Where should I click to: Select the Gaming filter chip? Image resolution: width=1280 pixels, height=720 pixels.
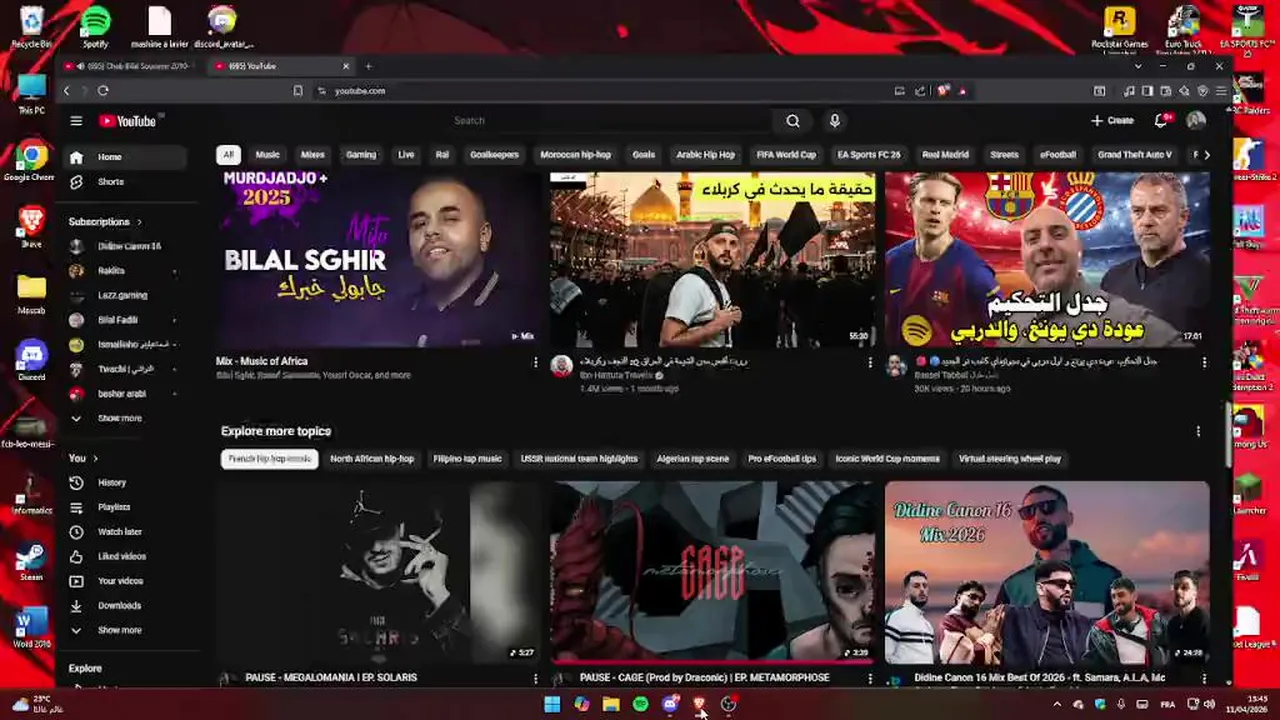361,155
